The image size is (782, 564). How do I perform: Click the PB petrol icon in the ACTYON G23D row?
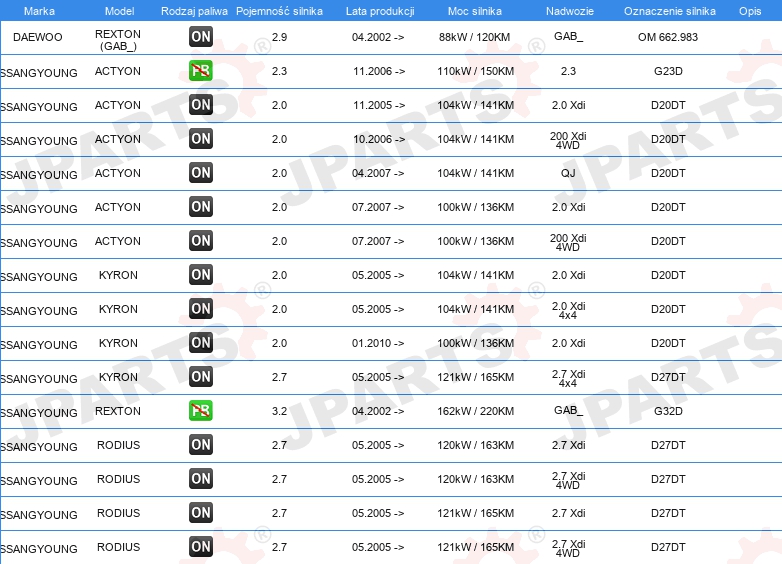pyautogui.click(x=200, y=70)
